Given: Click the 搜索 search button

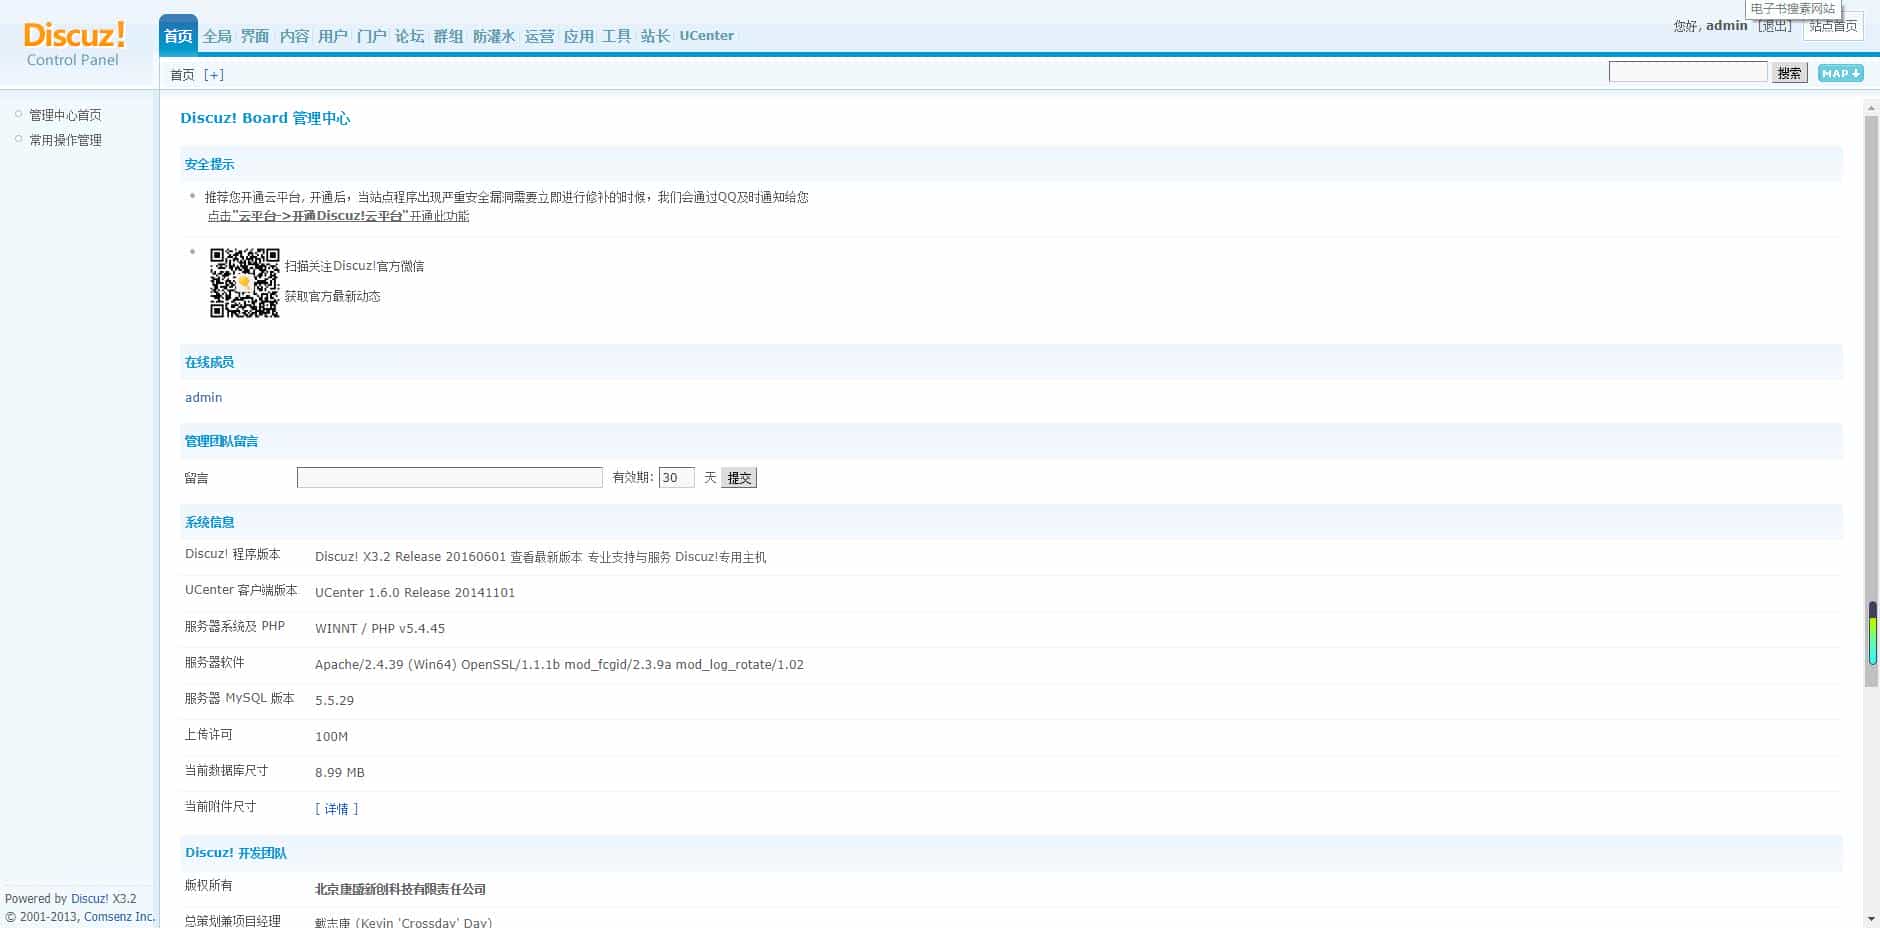Looking at the screenshot, I should (x=1789, y=73).
